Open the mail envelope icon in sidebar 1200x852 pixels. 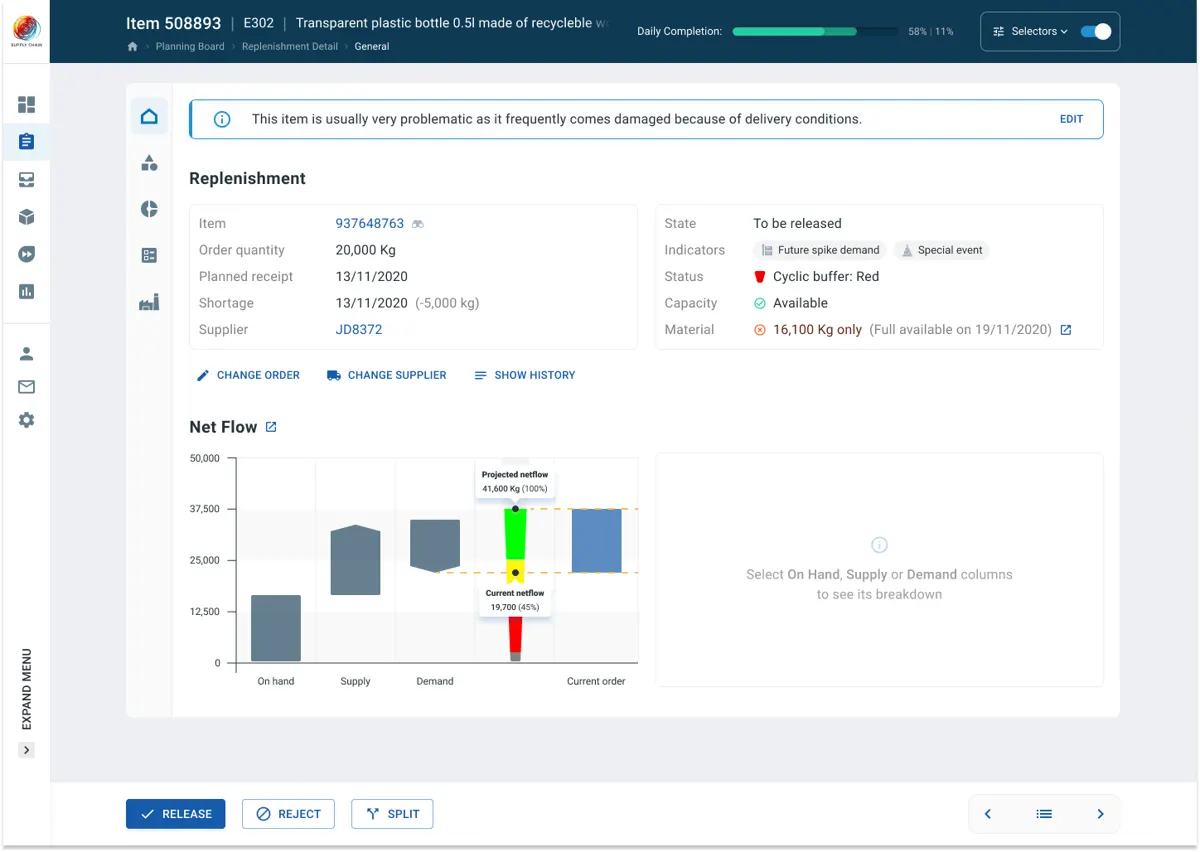coord(27,387)
